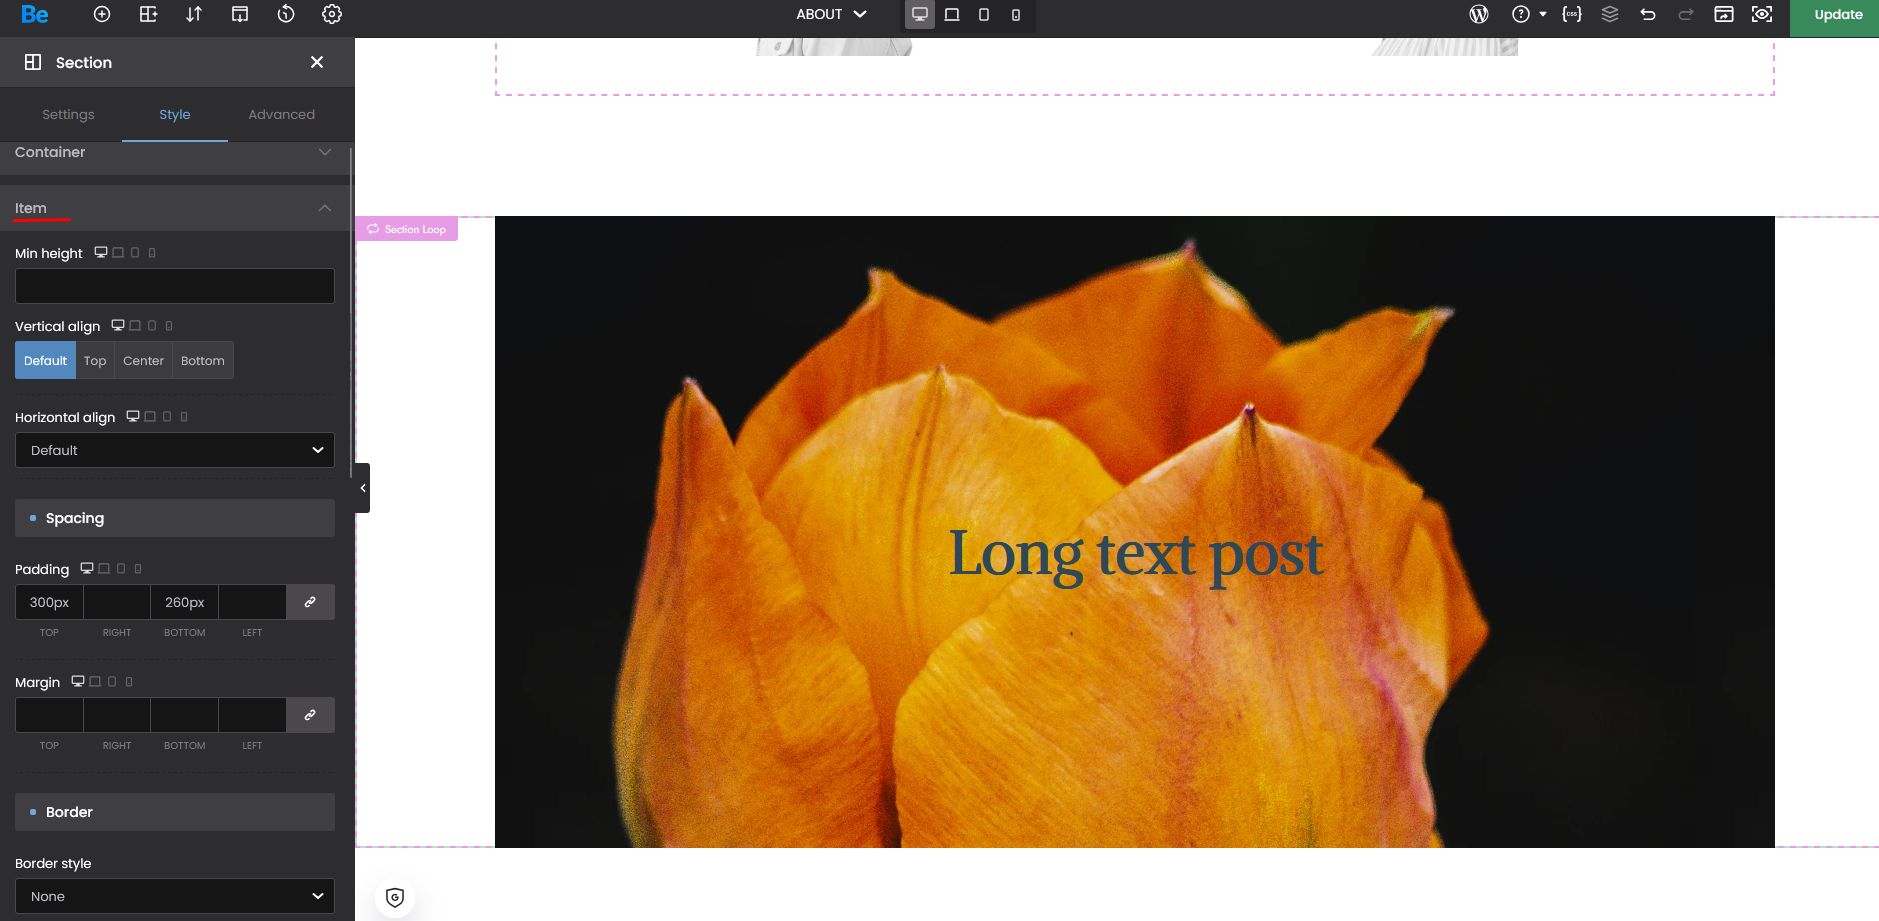
Task: Set vertical align to Center
Action: [143, 361]
